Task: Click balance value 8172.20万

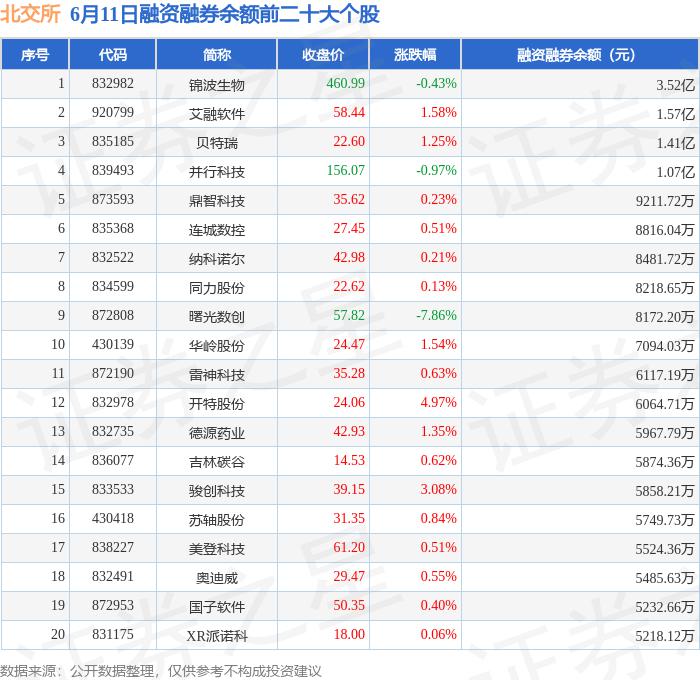Action: 665,317
